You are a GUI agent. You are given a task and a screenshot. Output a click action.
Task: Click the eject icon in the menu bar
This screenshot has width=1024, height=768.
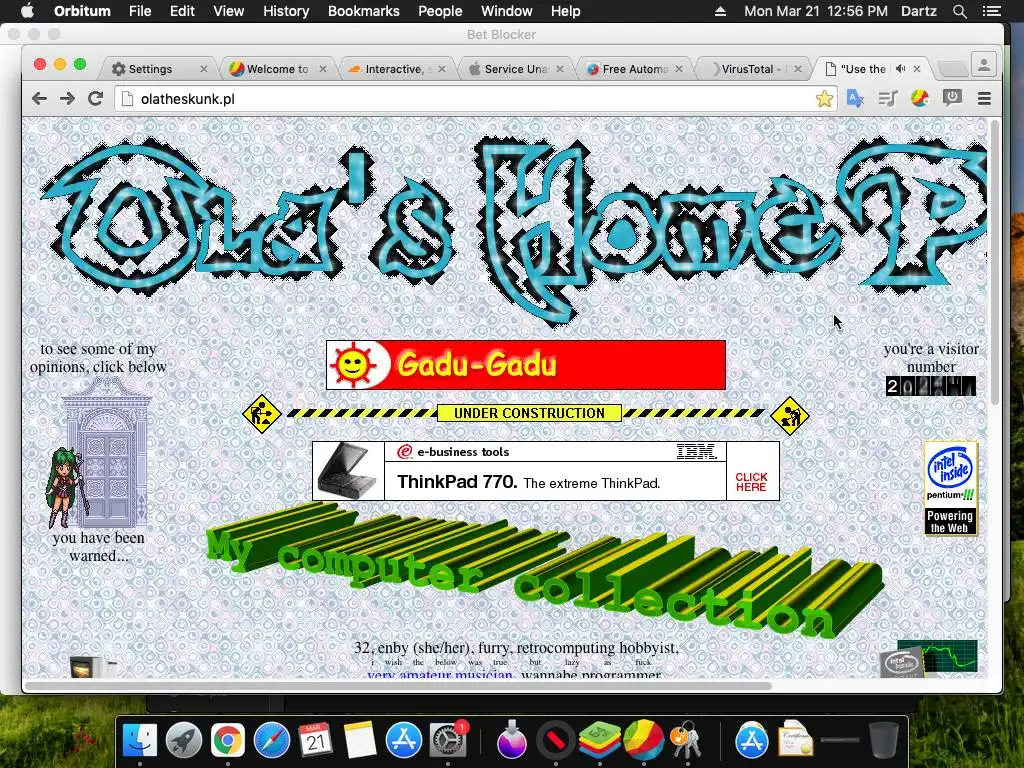click(720, 11)
